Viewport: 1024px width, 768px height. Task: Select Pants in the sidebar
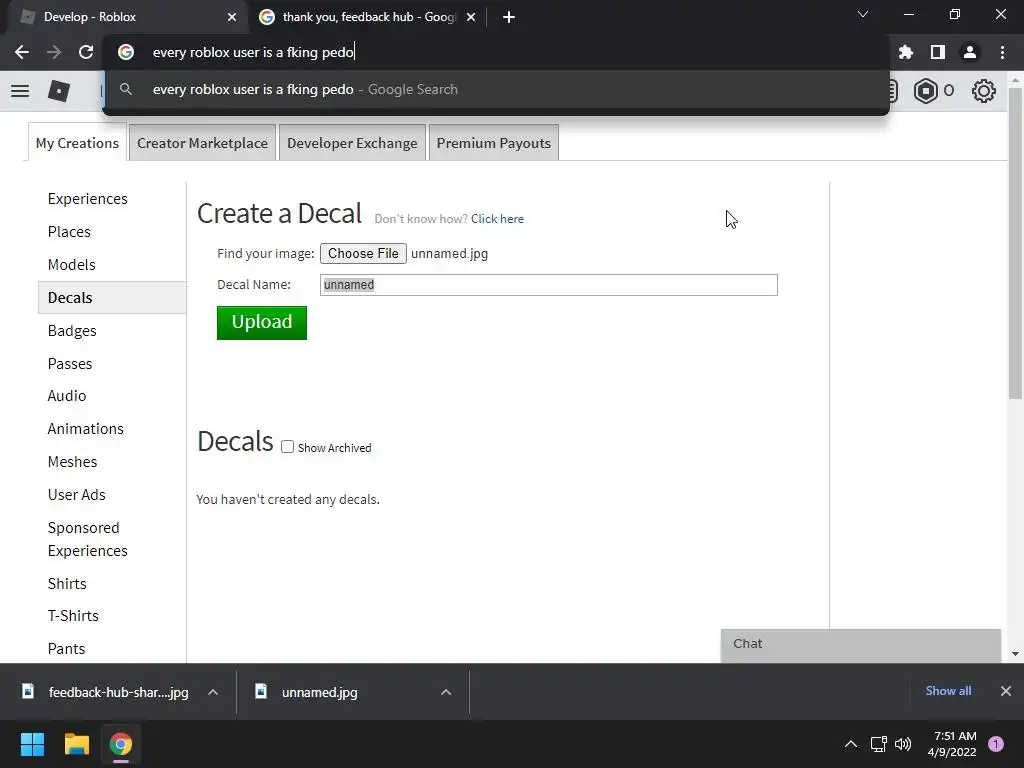(67, 648)
